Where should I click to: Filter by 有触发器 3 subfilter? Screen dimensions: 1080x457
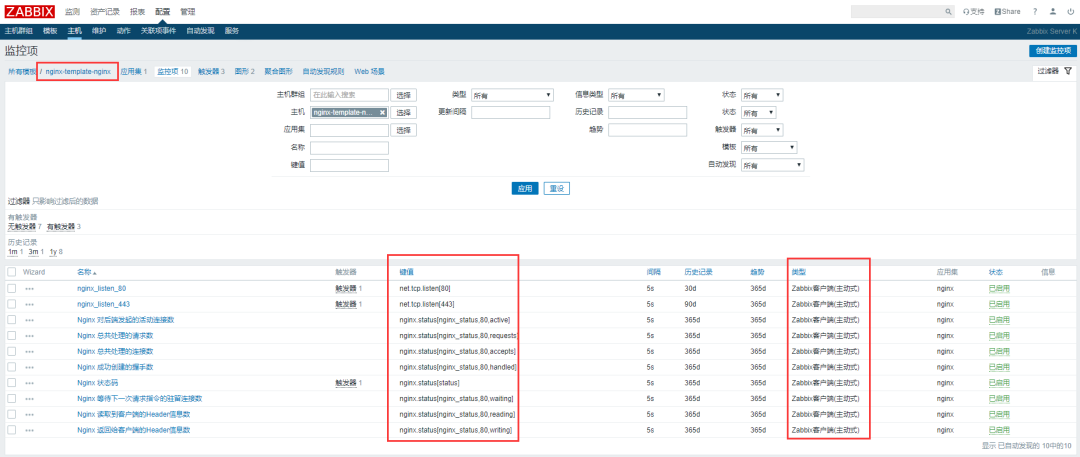click(63, 227)
